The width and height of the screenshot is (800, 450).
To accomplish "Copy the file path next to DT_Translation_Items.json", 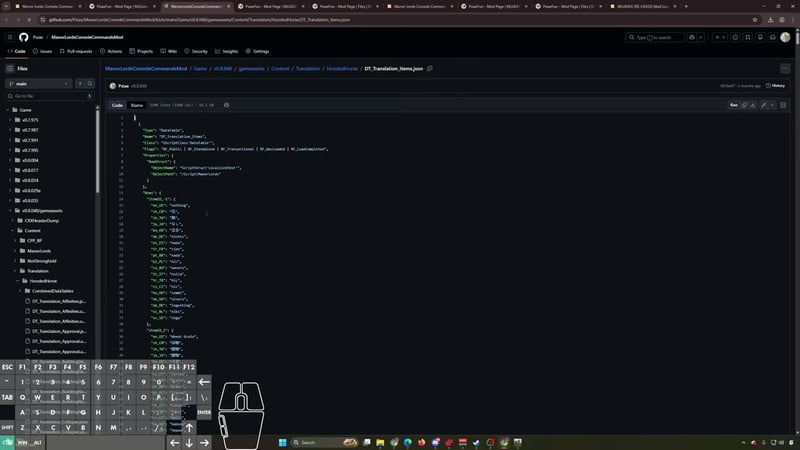I will coord(430,68).
